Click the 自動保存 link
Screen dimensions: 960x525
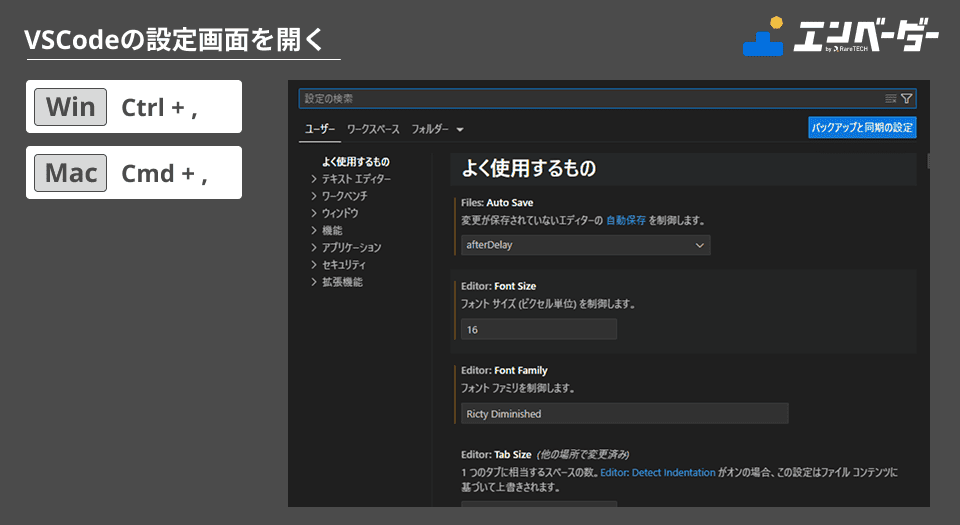[x=626, y=220]
